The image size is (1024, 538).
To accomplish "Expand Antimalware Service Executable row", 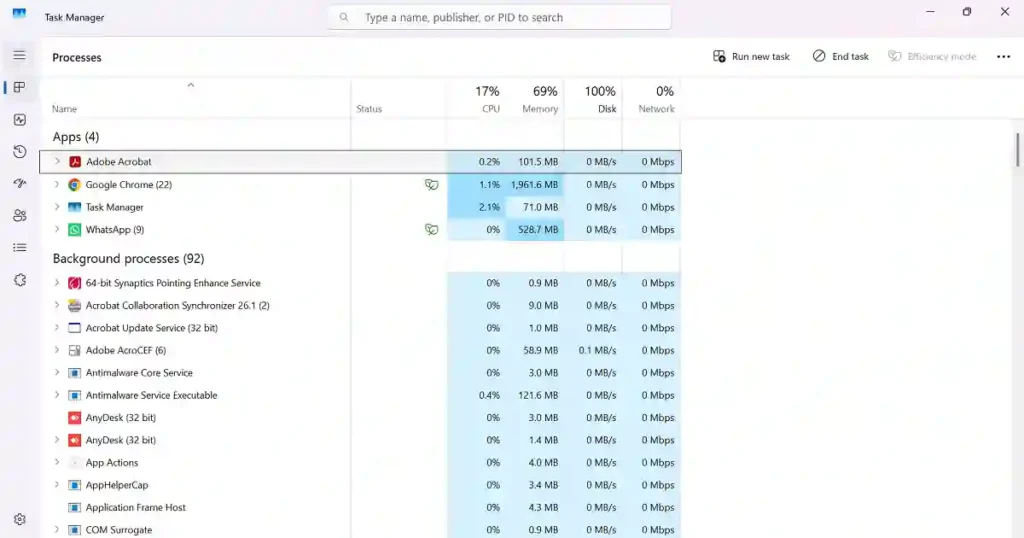I will (57, 395).
